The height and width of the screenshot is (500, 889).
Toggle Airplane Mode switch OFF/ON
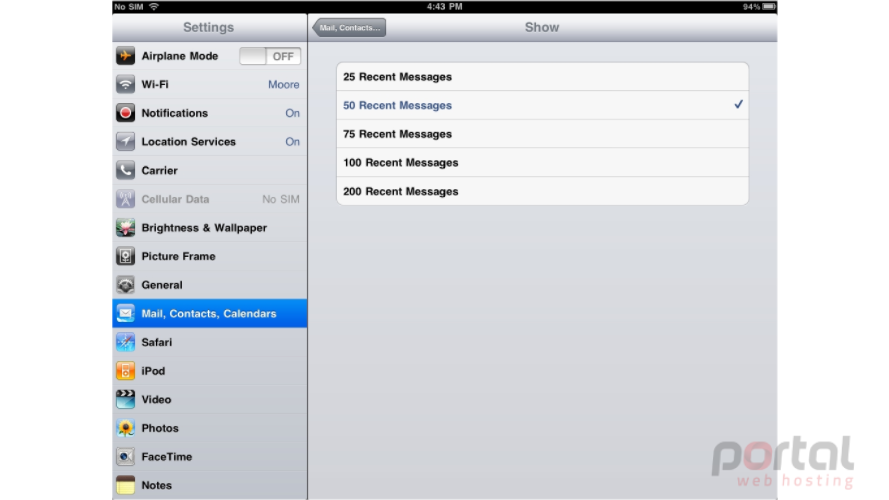(270, 56)
